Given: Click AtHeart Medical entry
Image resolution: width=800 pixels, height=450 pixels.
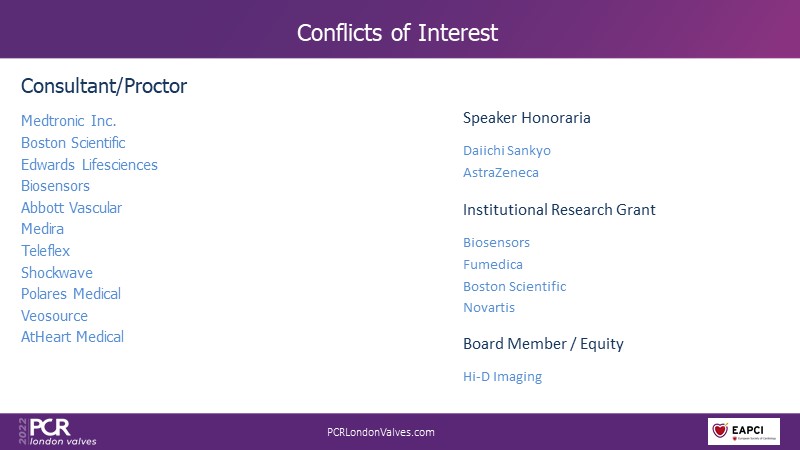Looking at the screenshot, I should coord(72,337).
